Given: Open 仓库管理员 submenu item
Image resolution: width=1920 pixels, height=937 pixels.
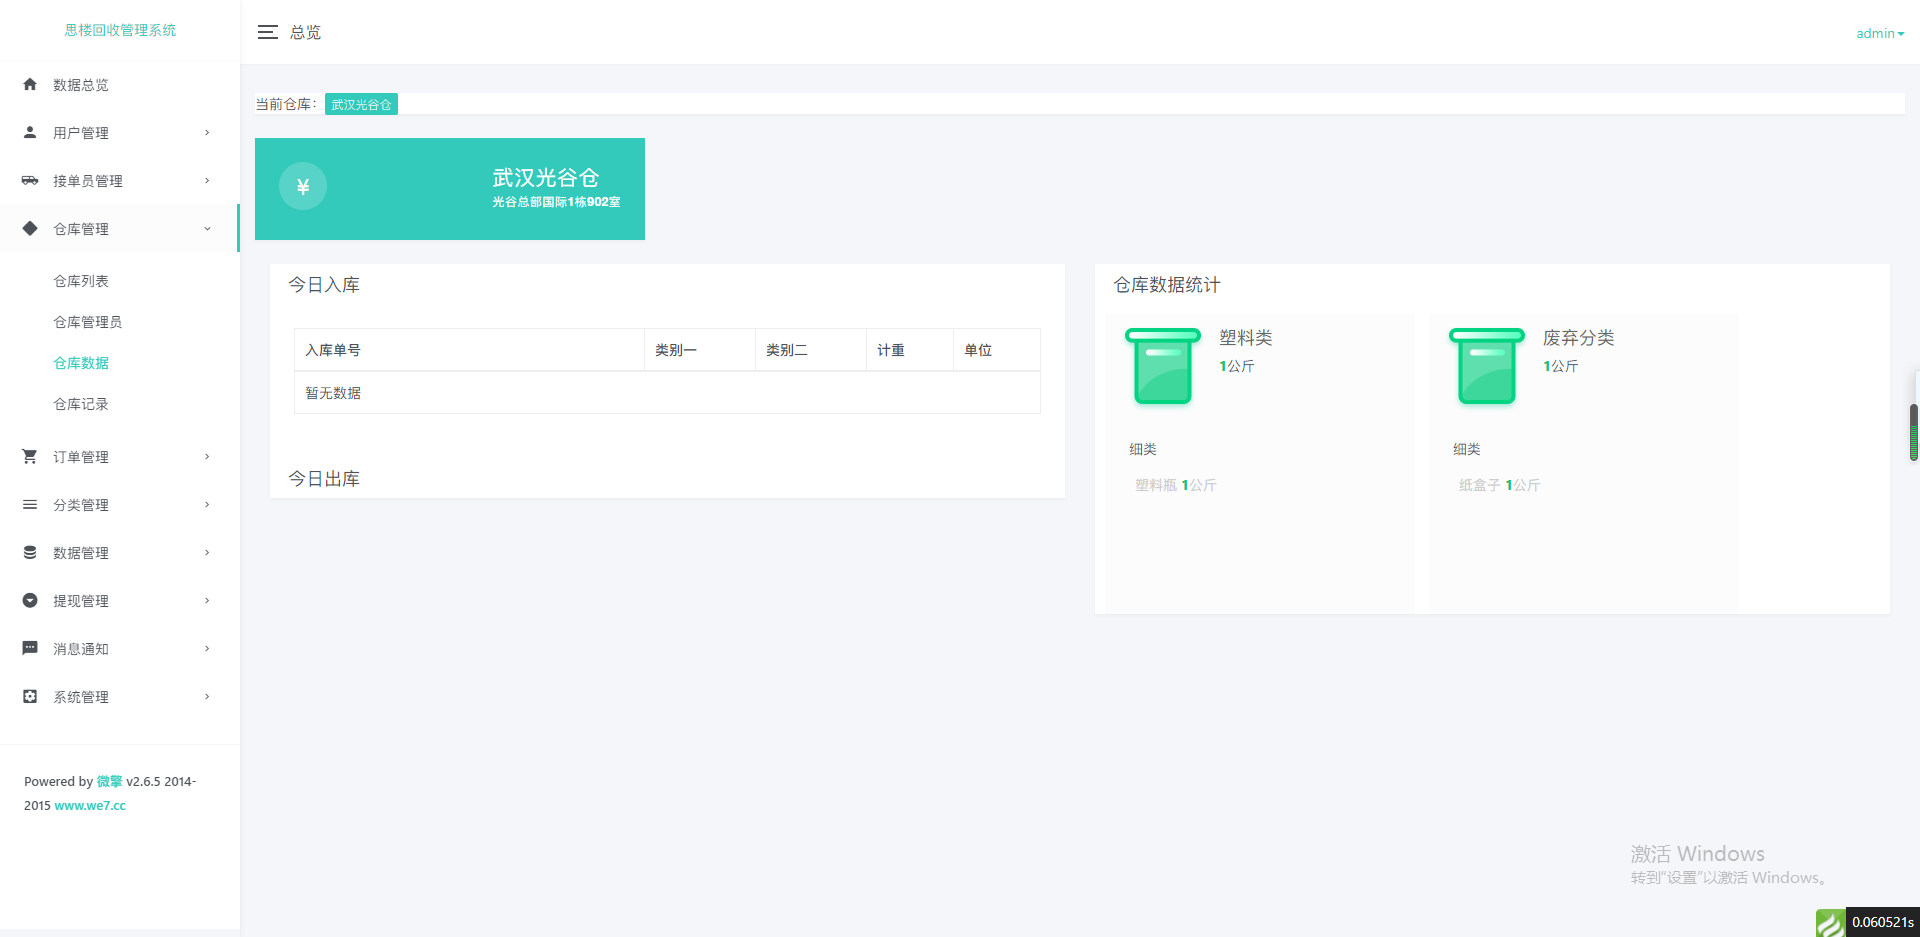Looking at the screenshot, I should [x=88, y=322].
